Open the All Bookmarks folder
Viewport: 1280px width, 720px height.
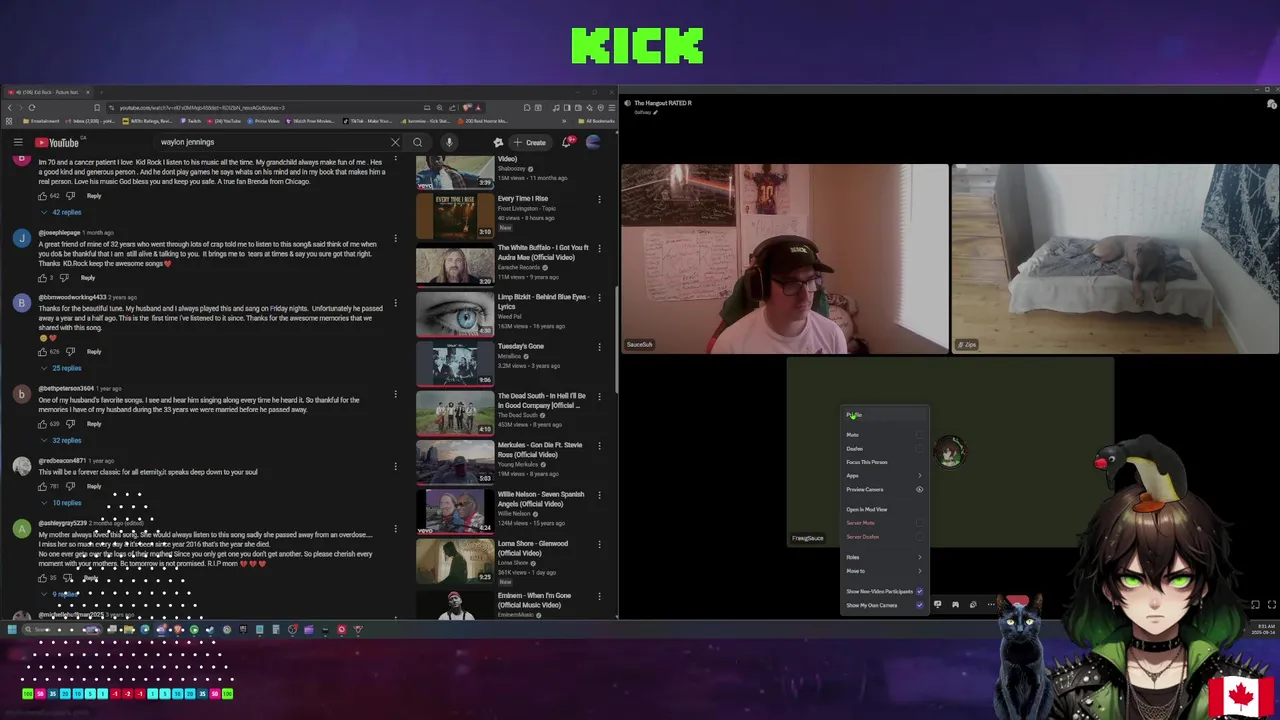[598, 121]
